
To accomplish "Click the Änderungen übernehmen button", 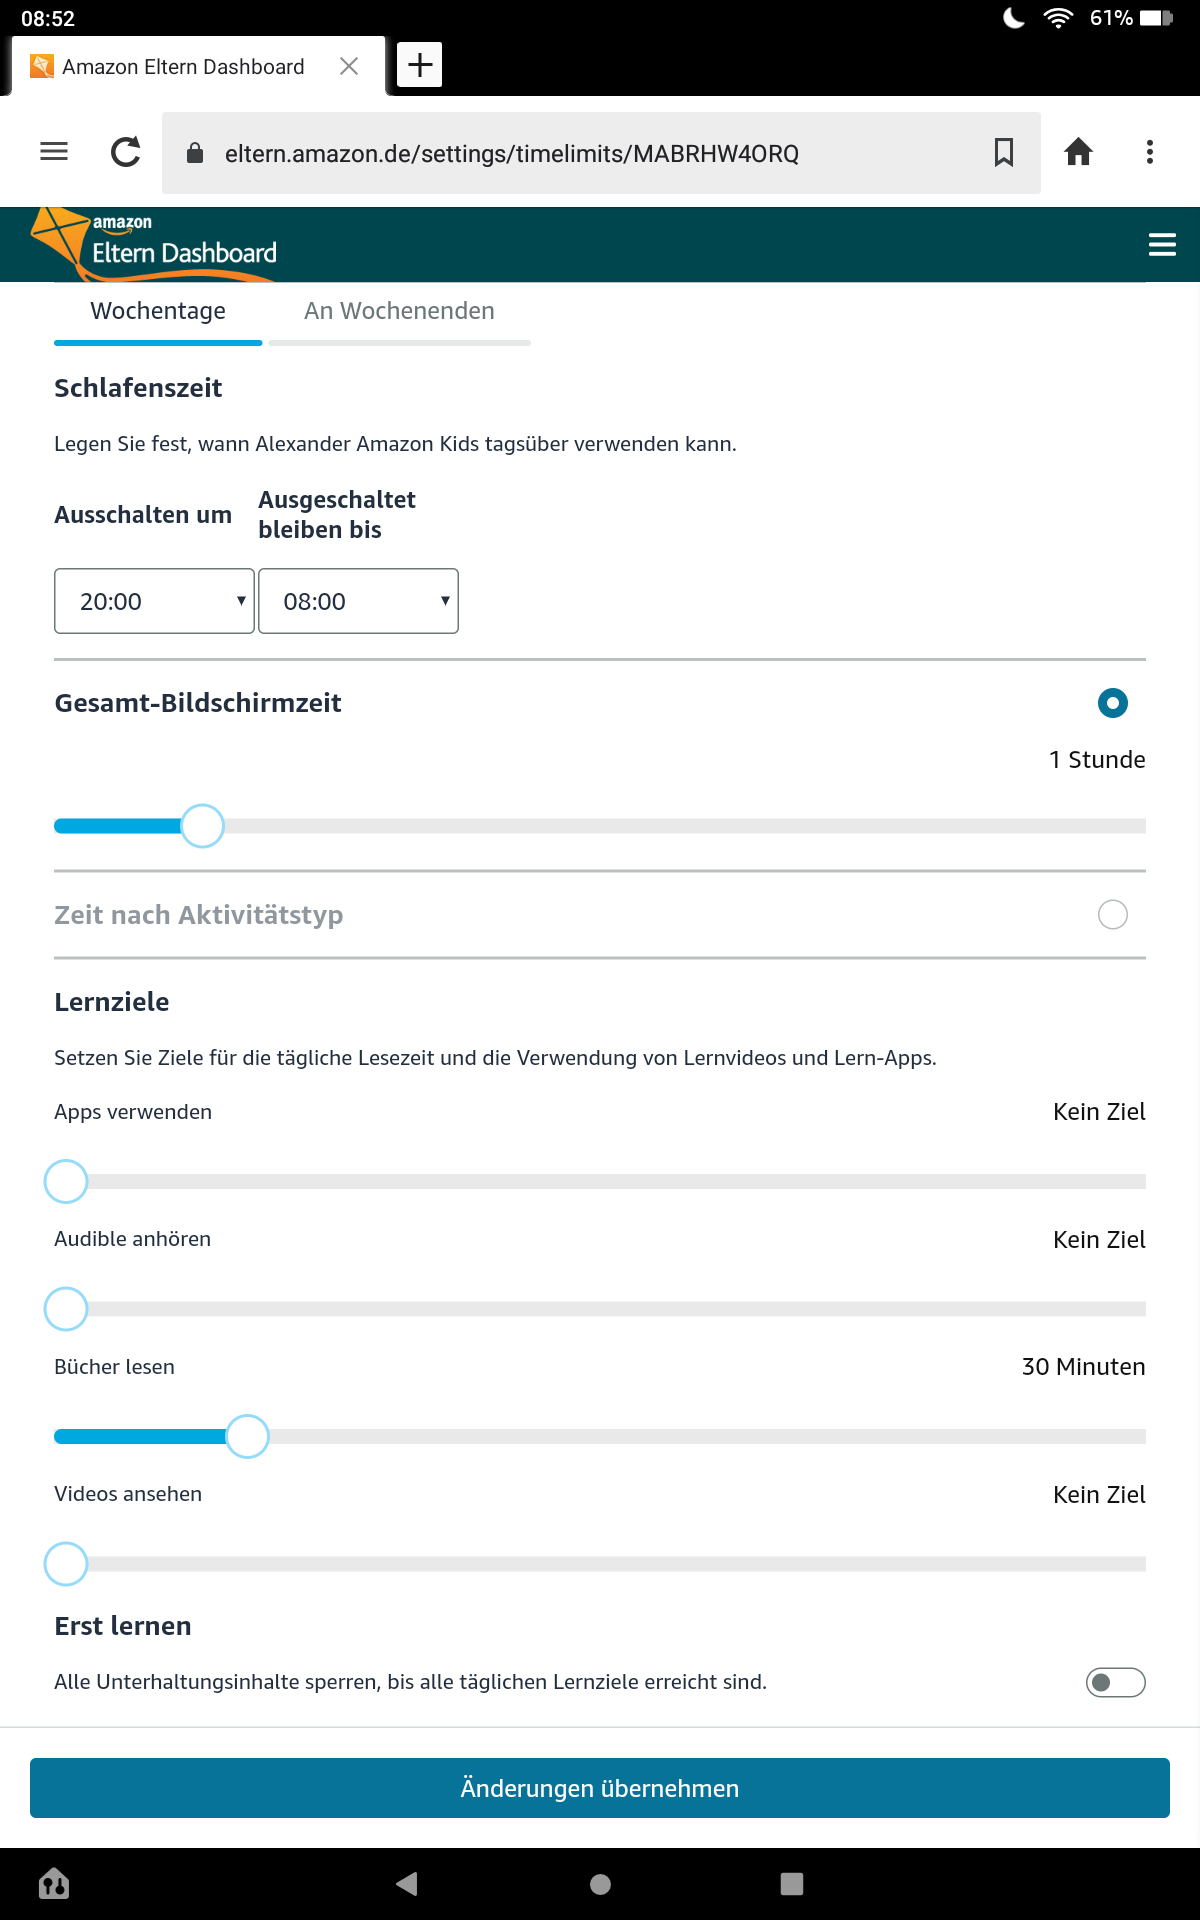I will pos(600,1788).
